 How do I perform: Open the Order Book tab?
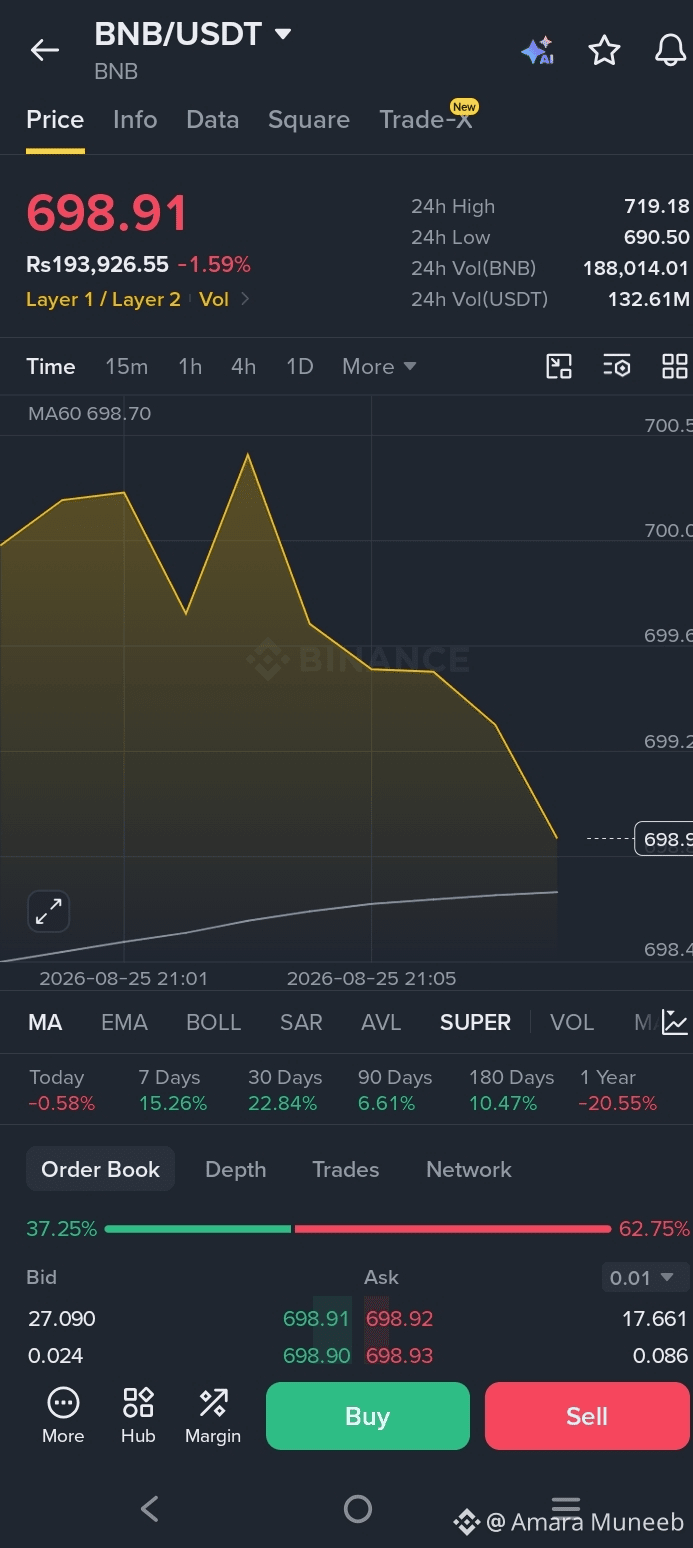pyautogui.click(x=100, y=1169)
